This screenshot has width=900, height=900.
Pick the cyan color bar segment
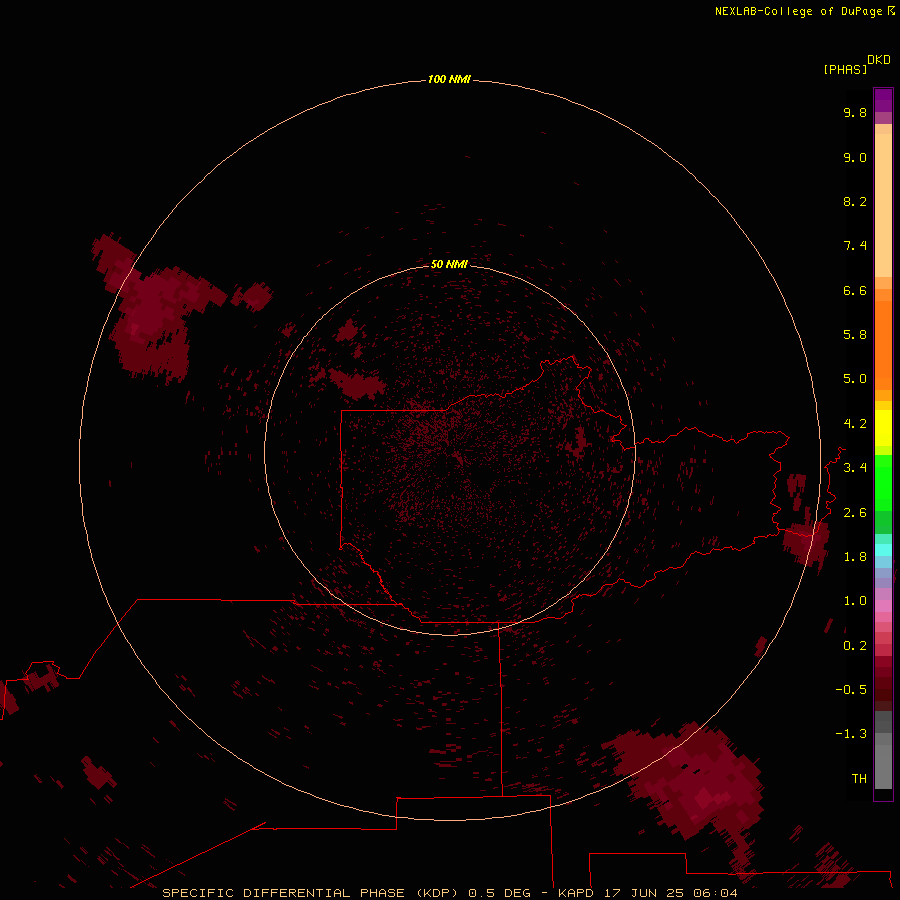coord(883,550)
